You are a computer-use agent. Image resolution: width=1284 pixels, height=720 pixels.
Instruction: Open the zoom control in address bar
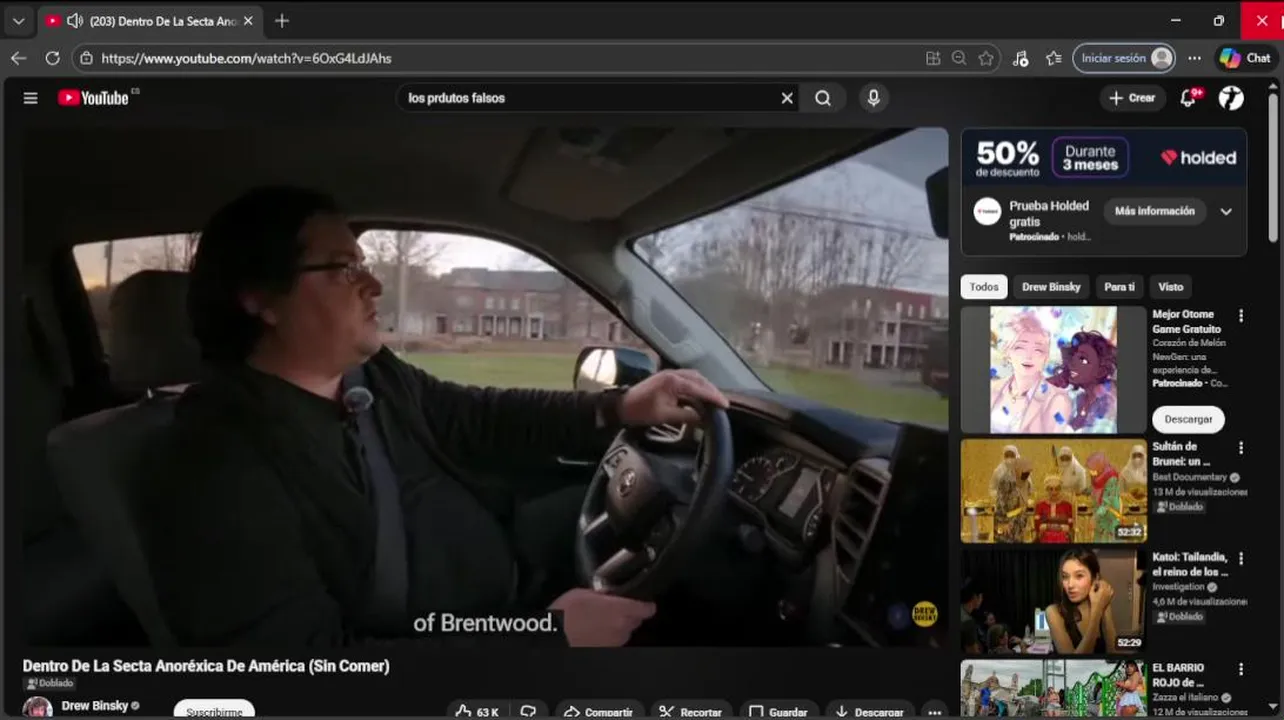point(959,58)
